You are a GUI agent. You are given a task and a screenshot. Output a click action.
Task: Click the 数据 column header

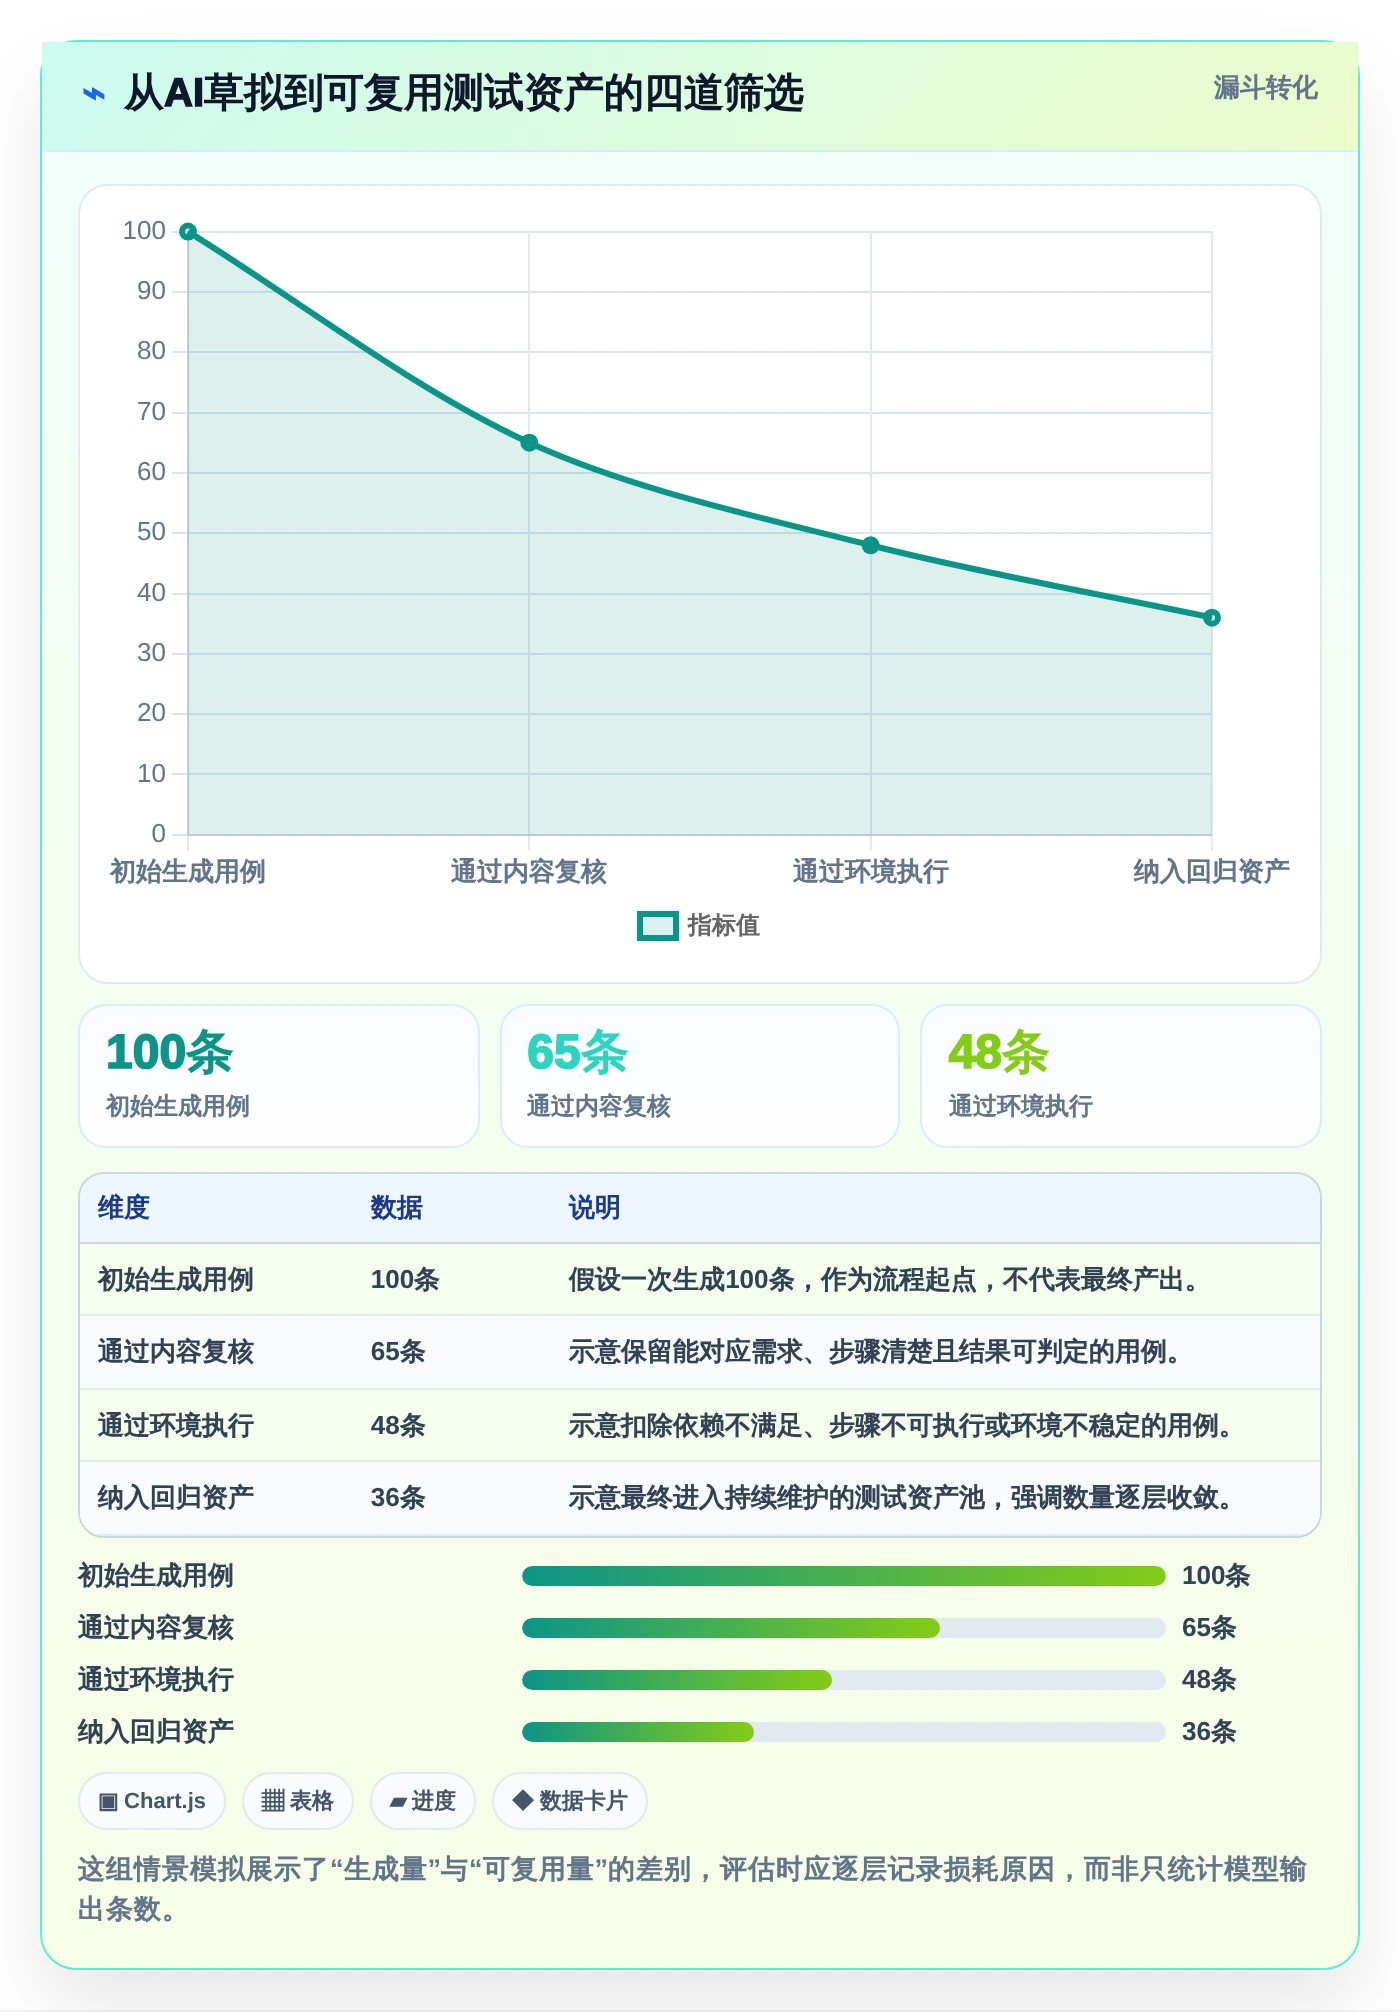(x=397, y=1208)
